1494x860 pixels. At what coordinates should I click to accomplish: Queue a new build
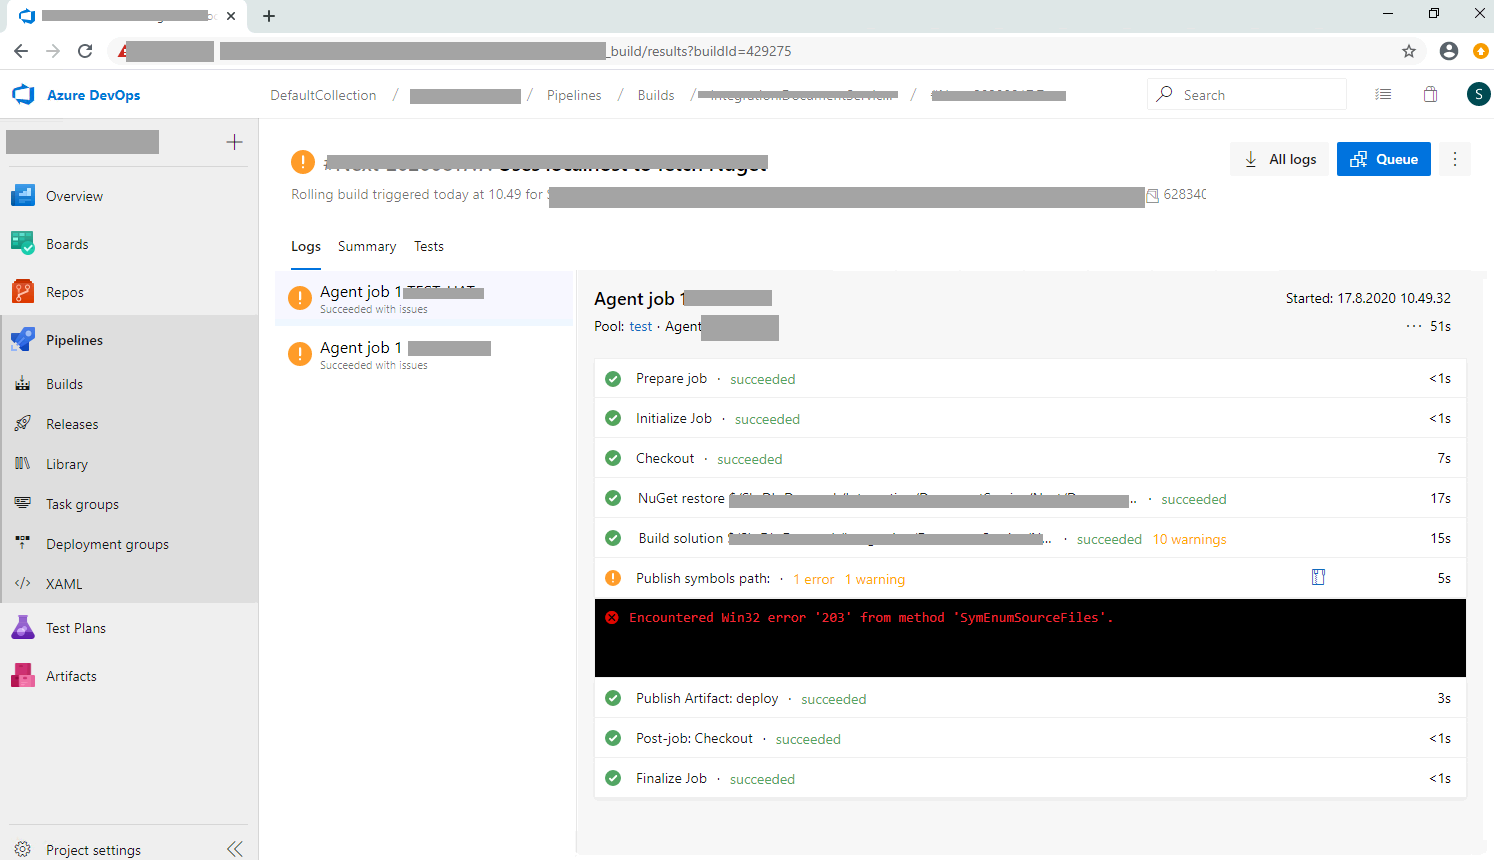(1383, 158)
